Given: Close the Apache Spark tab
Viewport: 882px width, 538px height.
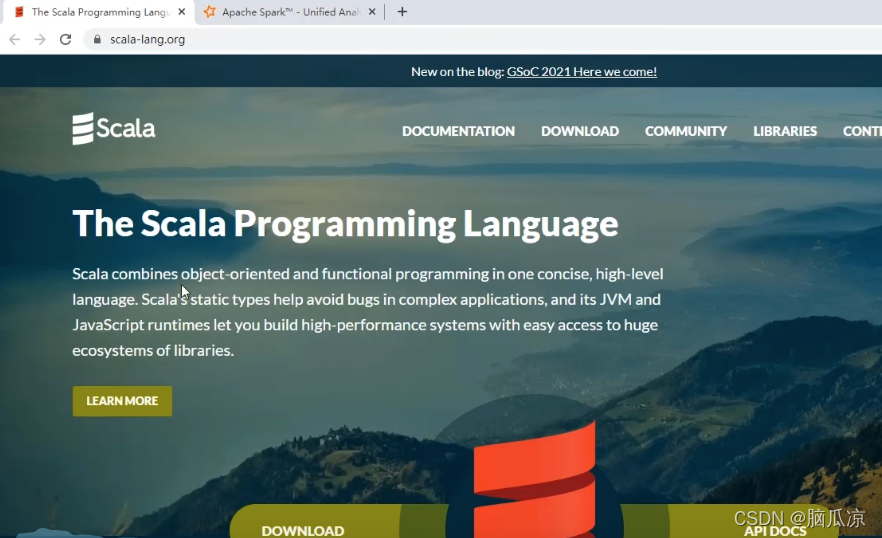Looking at the screenshot, I should tap(372, 12).
